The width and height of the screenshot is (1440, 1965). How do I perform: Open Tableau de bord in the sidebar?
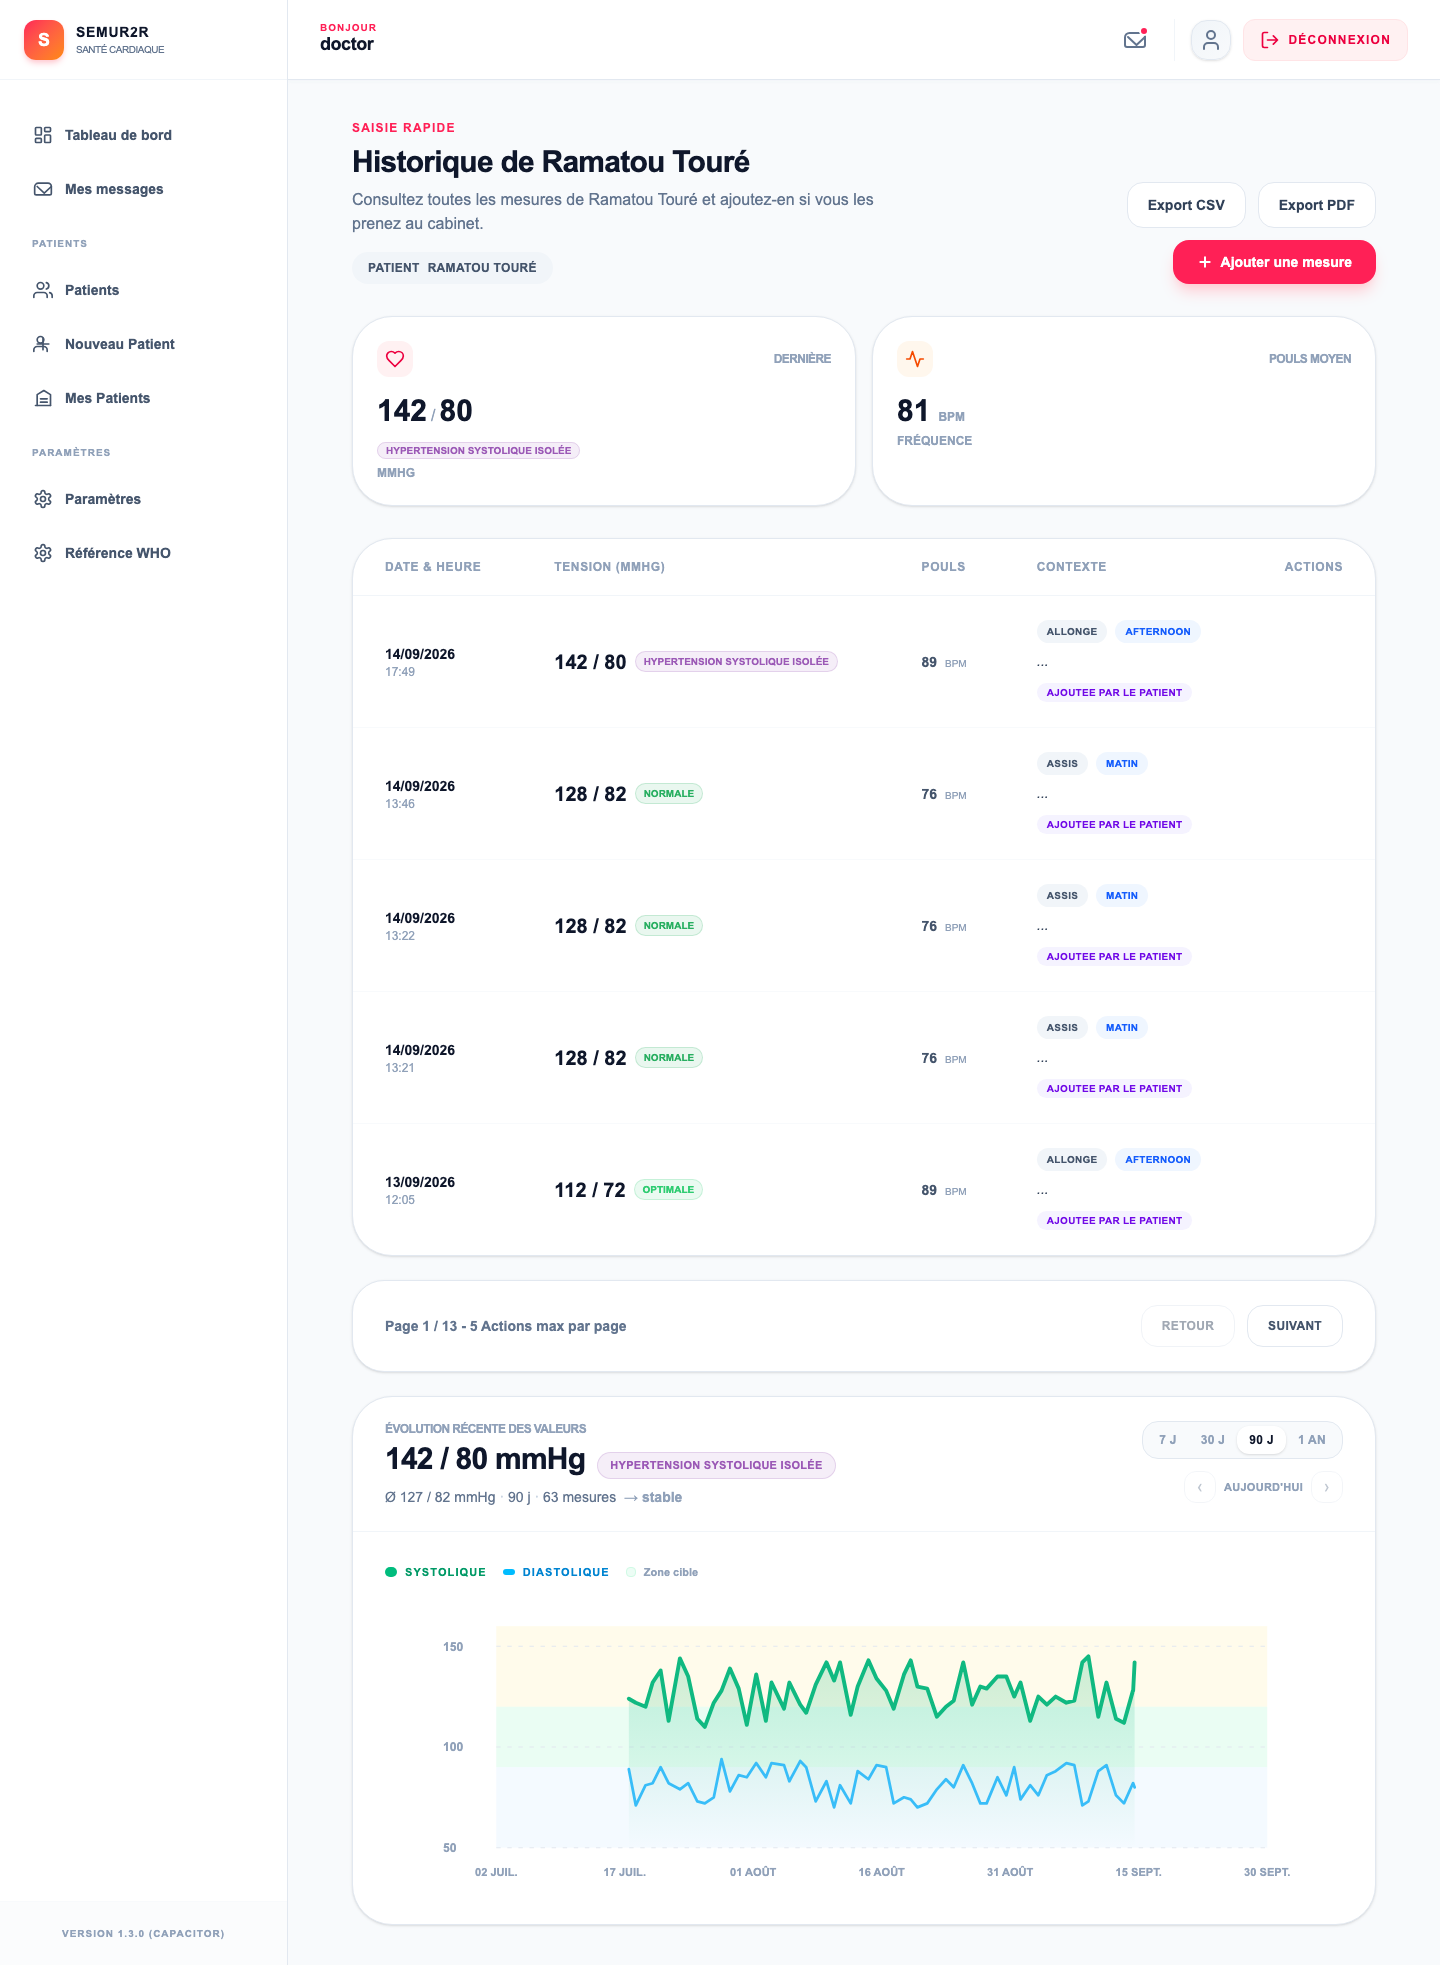(x=144, y=135)
